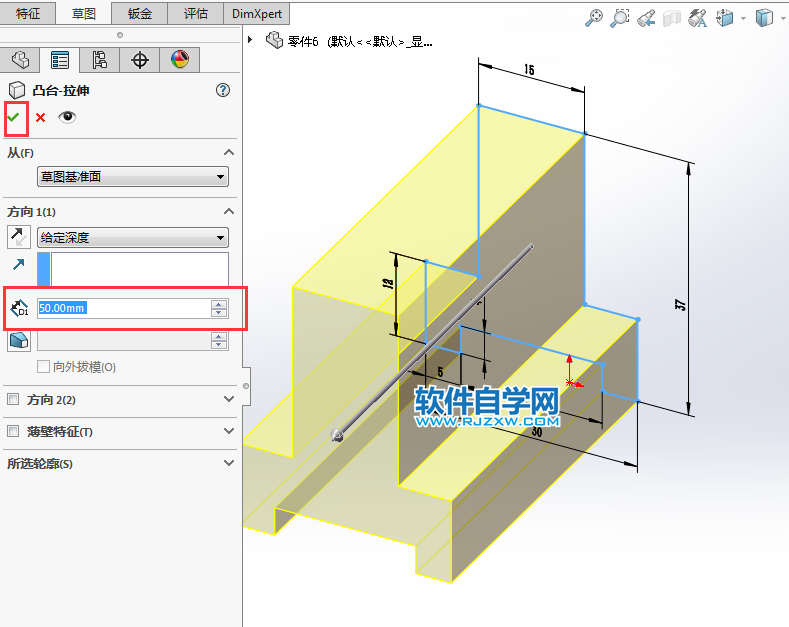Click the Zoom to Area icon
This screenshot has width=789, height=627.
point(619,18)
